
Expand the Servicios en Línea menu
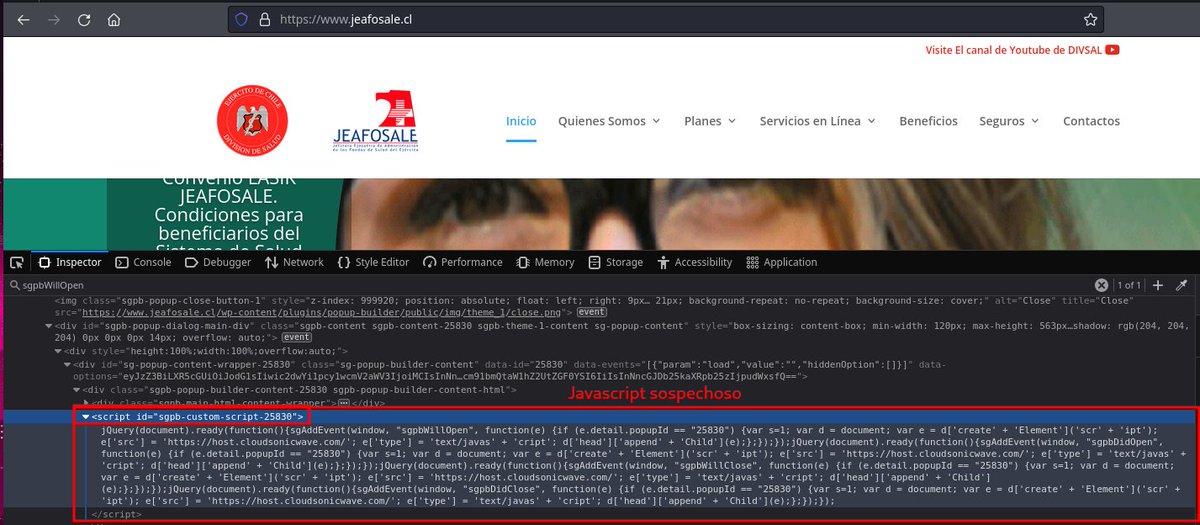click(x=817, y=121)
